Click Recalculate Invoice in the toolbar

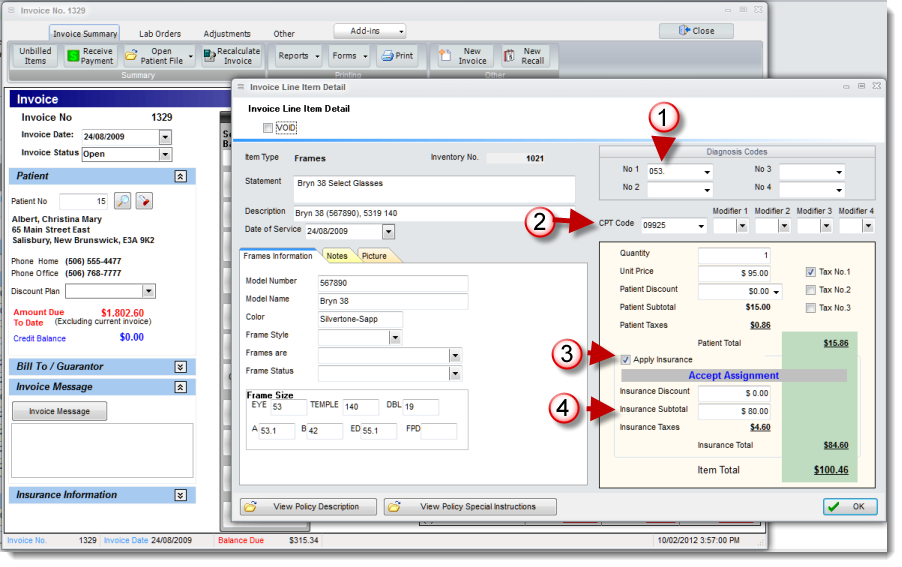click(232, 56)
